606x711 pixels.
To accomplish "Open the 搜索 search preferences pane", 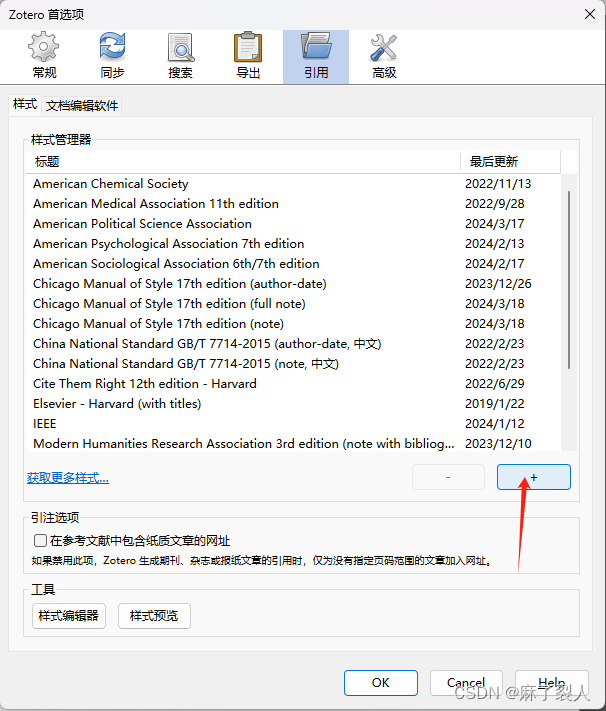I will [x=180, y=57].
